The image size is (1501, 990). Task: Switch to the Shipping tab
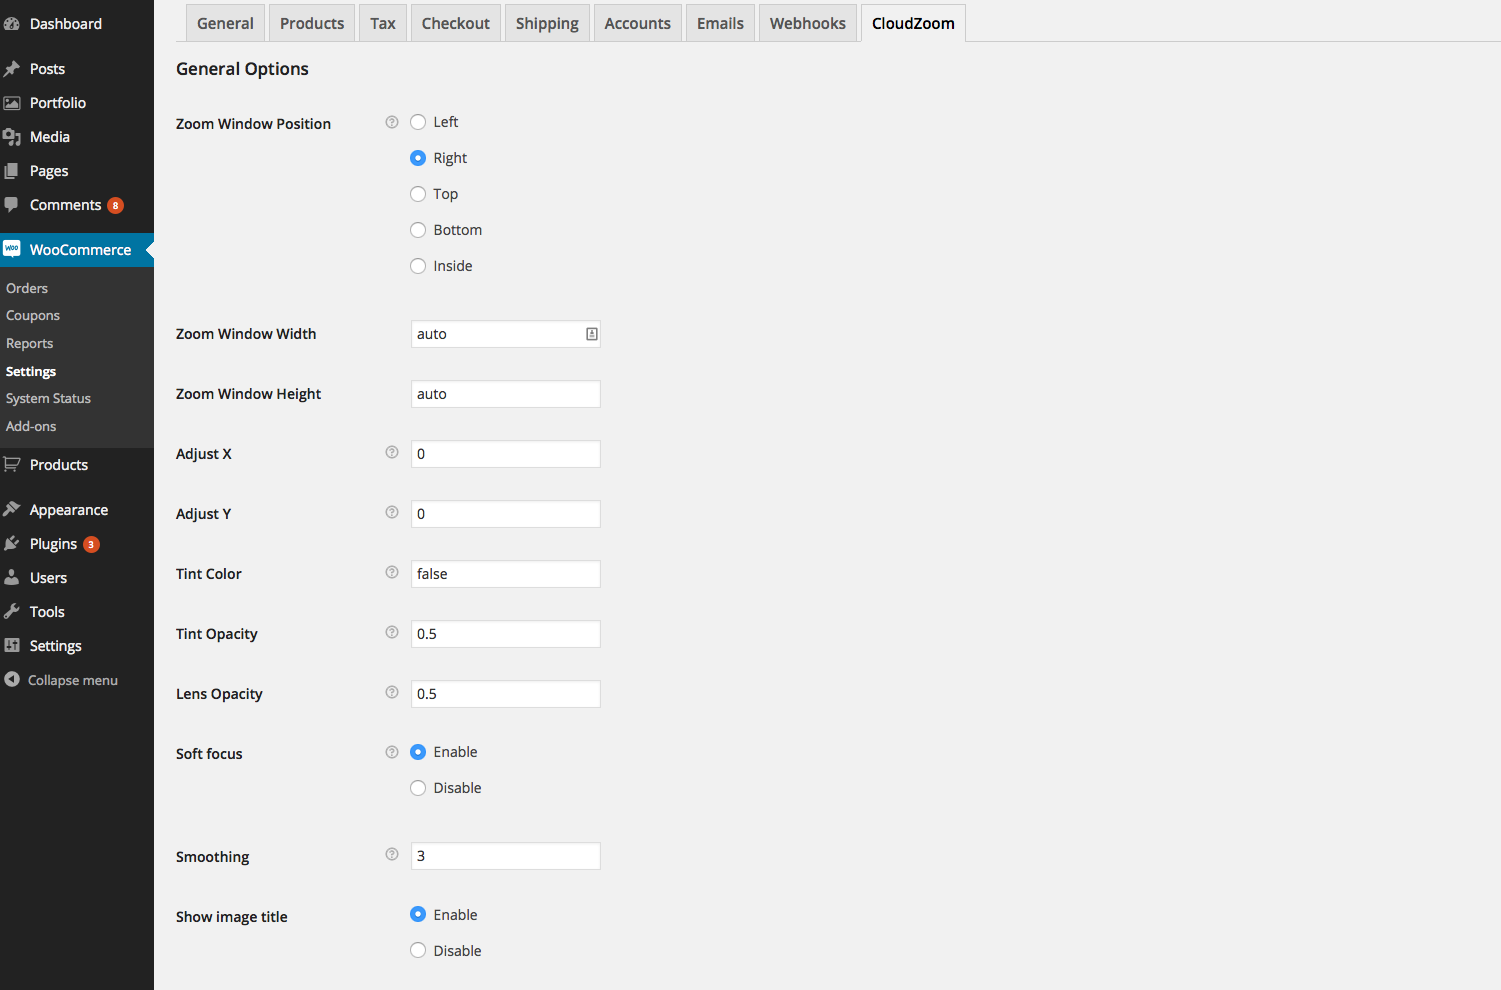(547, 23)
